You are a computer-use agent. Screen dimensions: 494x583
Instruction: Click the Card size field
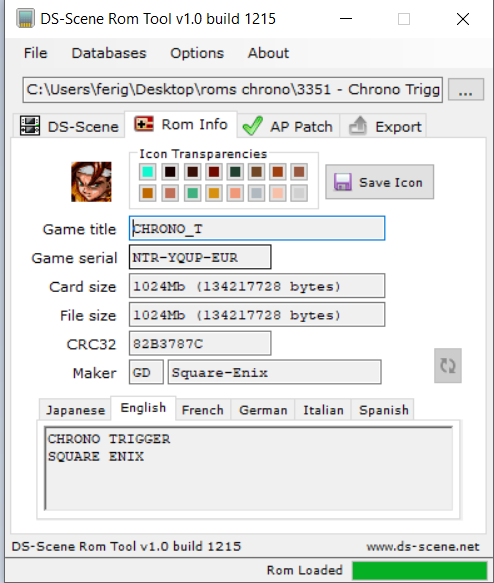(x=257, y=286)
